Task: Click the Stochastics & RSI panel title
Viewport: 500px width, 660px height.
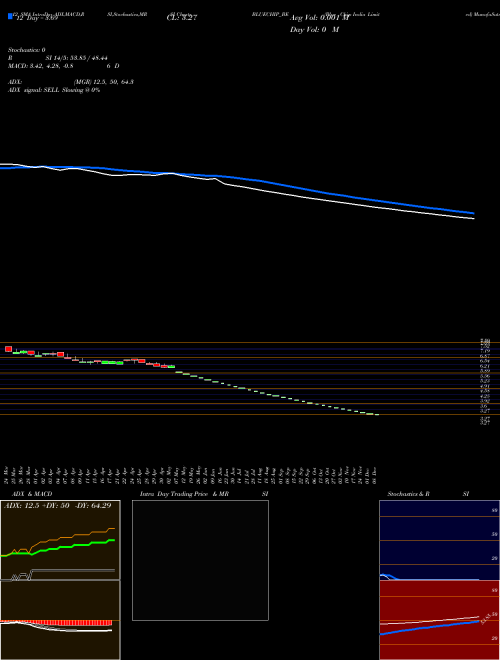Action: (x=428, y=494)
